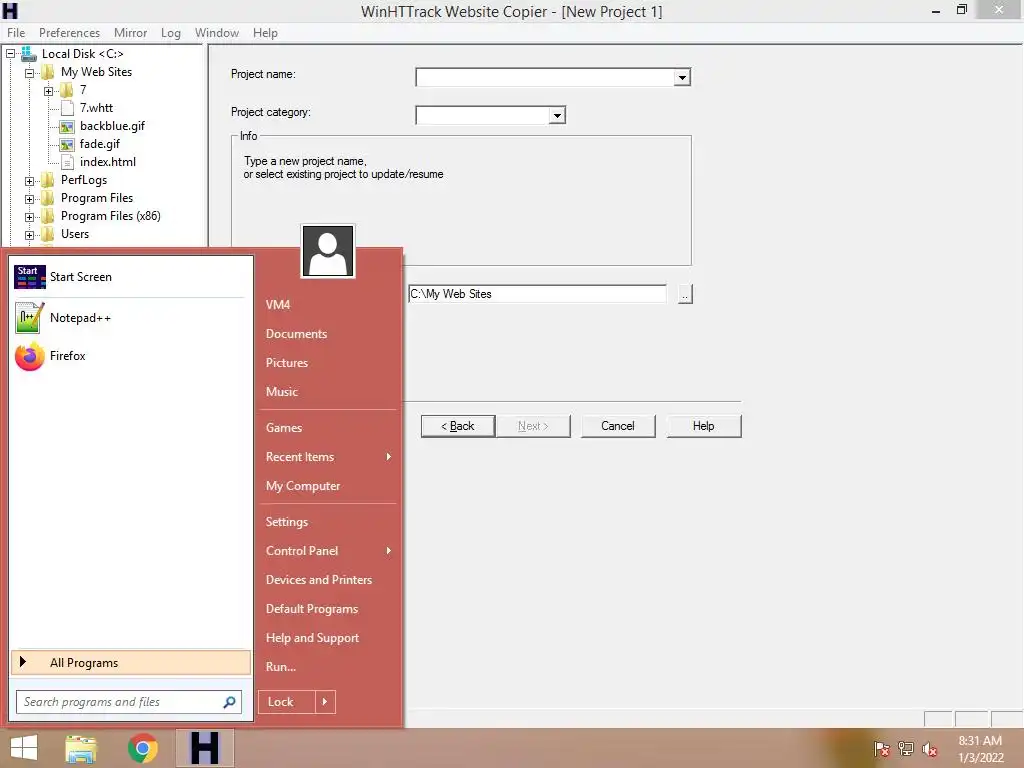Click the 7.whtt file icon
Image resolution: width=1024 pixels, height=768 pixels.
(67, 108)
